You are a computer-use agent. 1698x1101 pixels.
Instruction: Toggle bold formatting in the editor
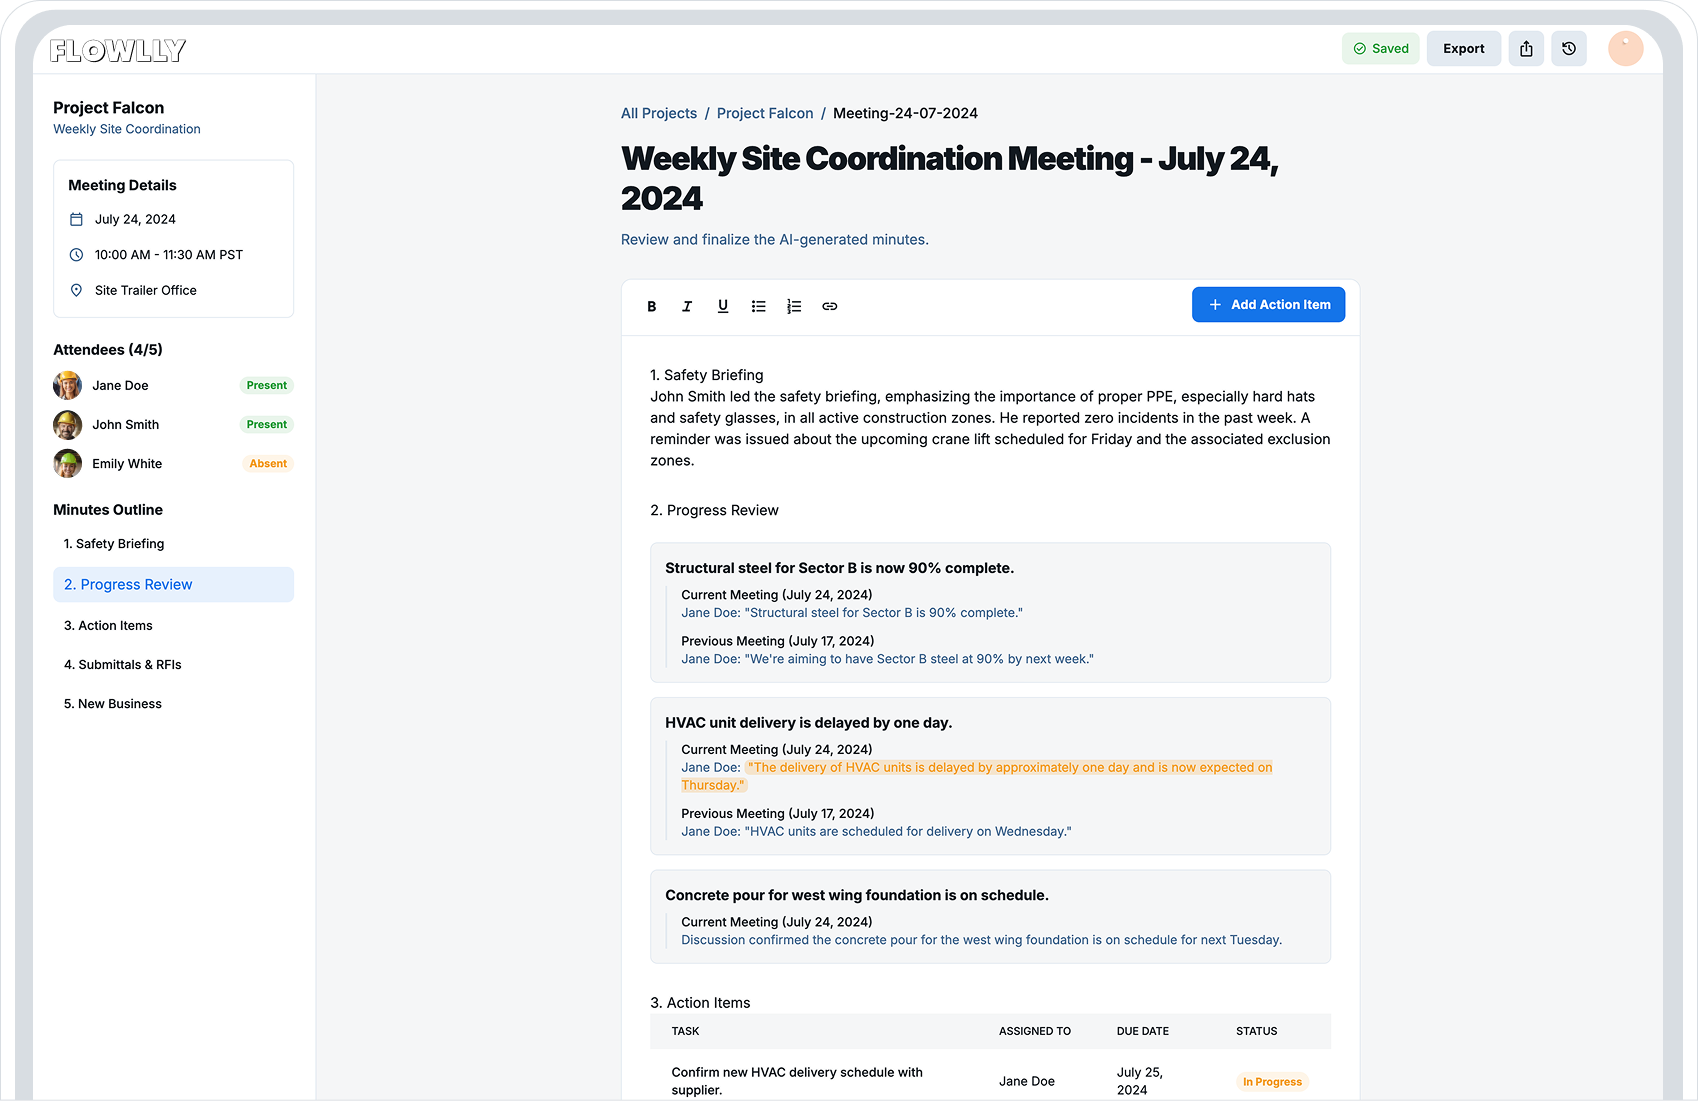click(x=652, y=306)
